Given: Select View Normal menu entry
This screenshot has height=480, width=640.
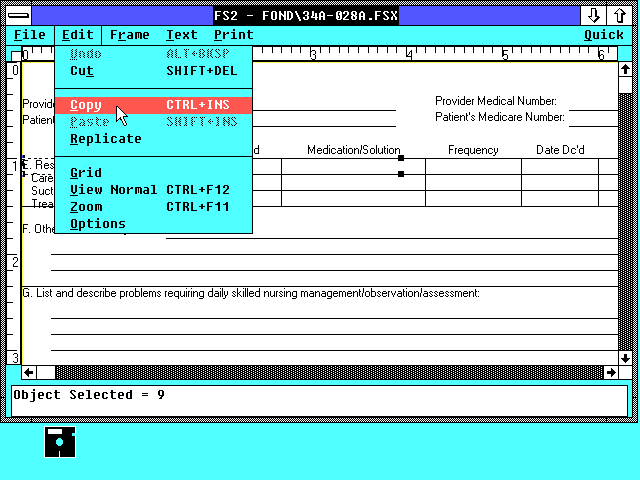Looking at the screenshot, I should click(x=153, y=190).
